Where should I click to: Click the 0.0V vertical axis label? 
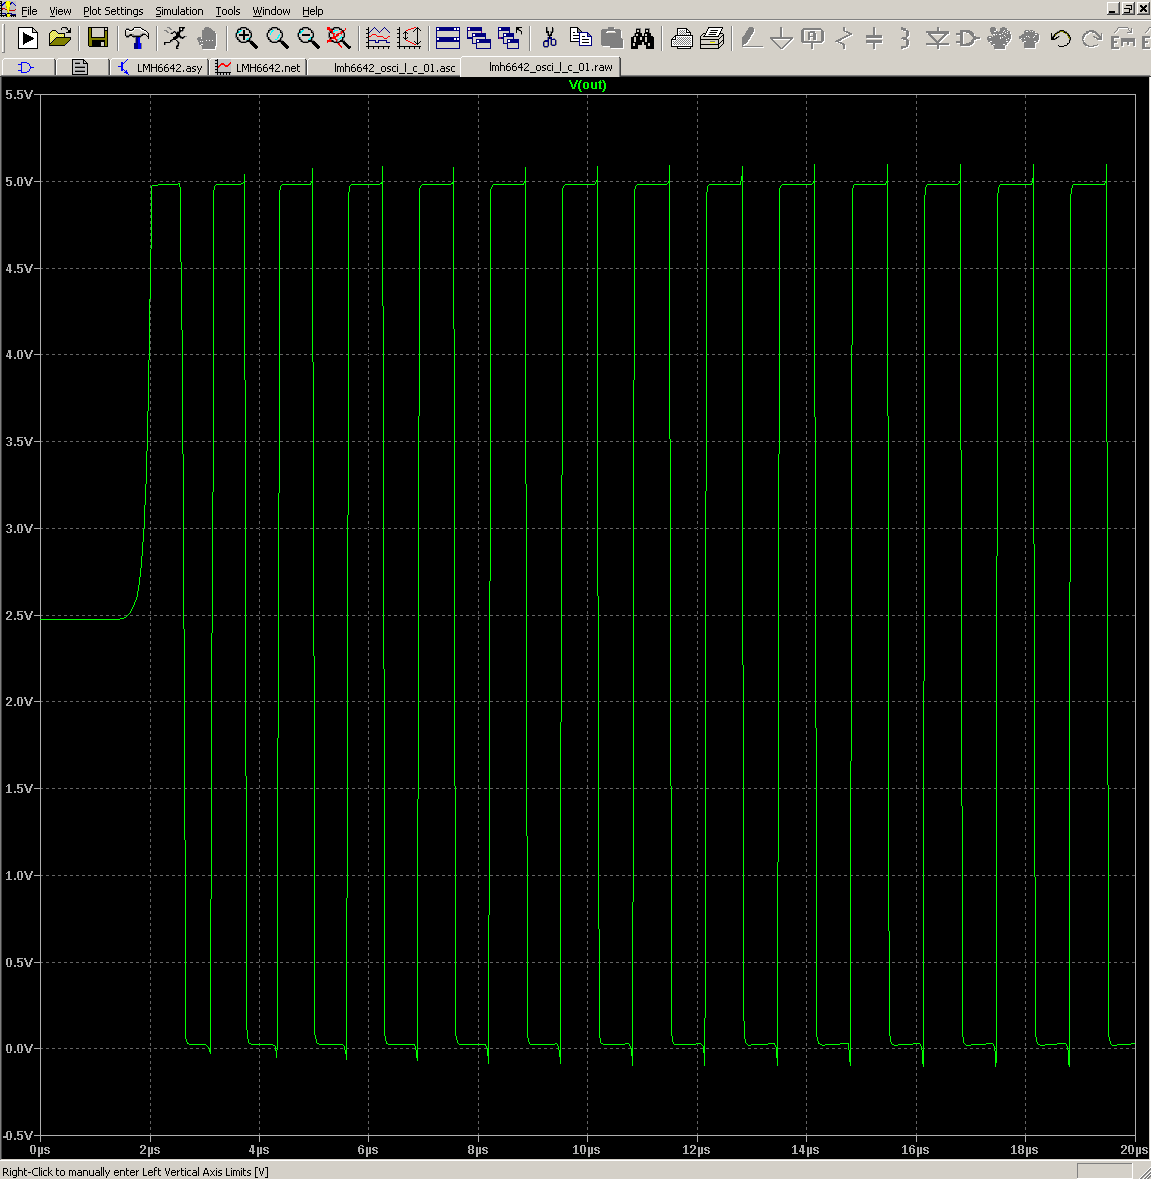click(x=19, y=1049)
